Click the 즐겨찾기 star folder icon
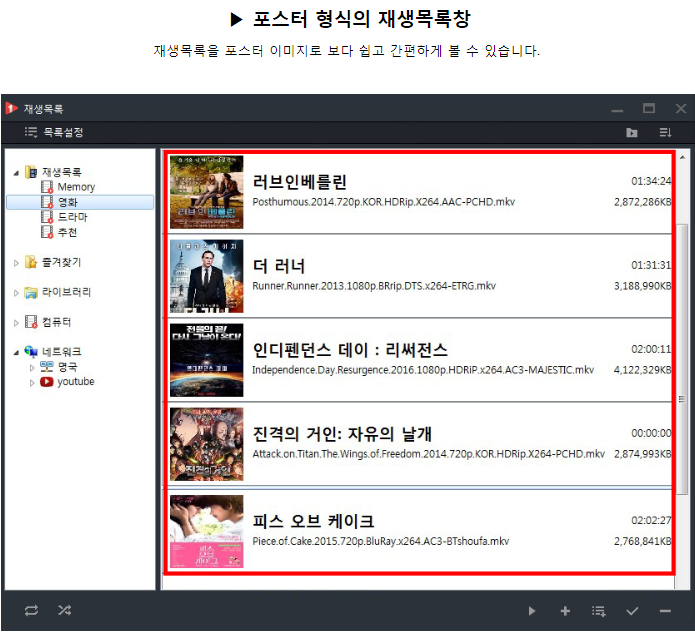Screen dimensions: 695x639 31,262
